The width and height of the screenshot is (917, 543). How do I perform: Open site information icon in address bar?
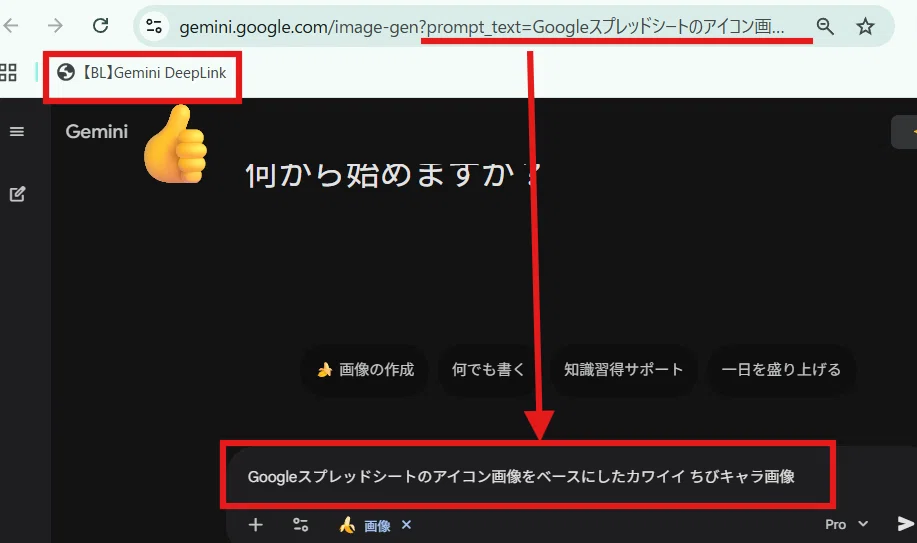click(154, 26)
